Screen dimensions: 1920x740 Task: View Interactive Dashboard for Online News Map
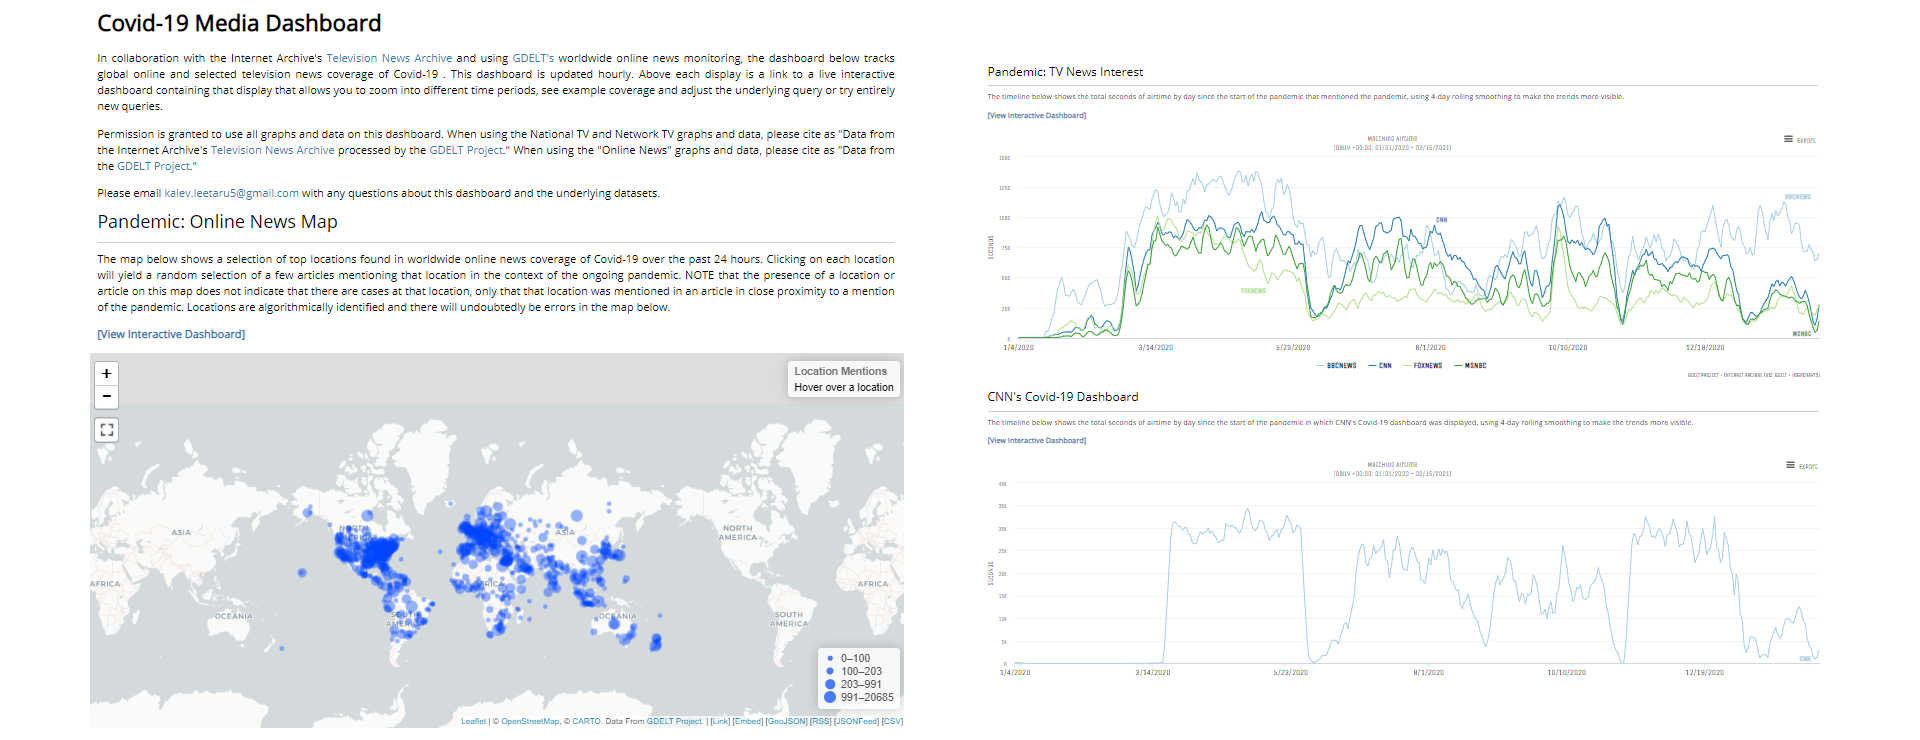point(171,334)
